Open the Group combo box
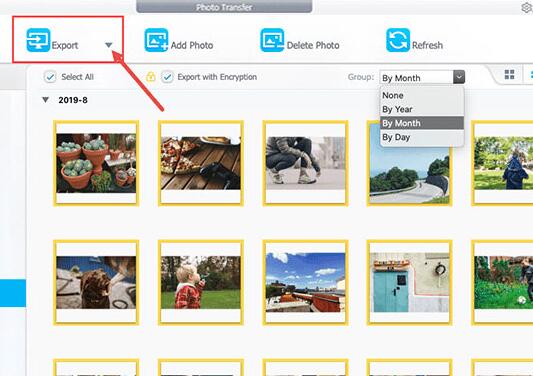 coord(422,77)
